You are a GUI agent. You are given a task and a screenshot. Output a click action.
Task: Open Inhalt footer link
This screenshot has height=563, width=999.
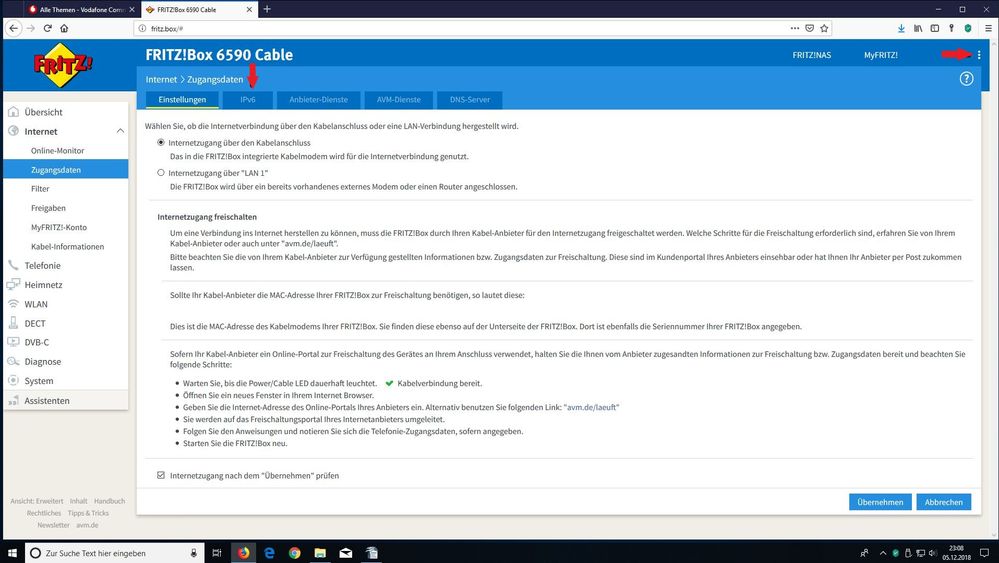[78, 501]
